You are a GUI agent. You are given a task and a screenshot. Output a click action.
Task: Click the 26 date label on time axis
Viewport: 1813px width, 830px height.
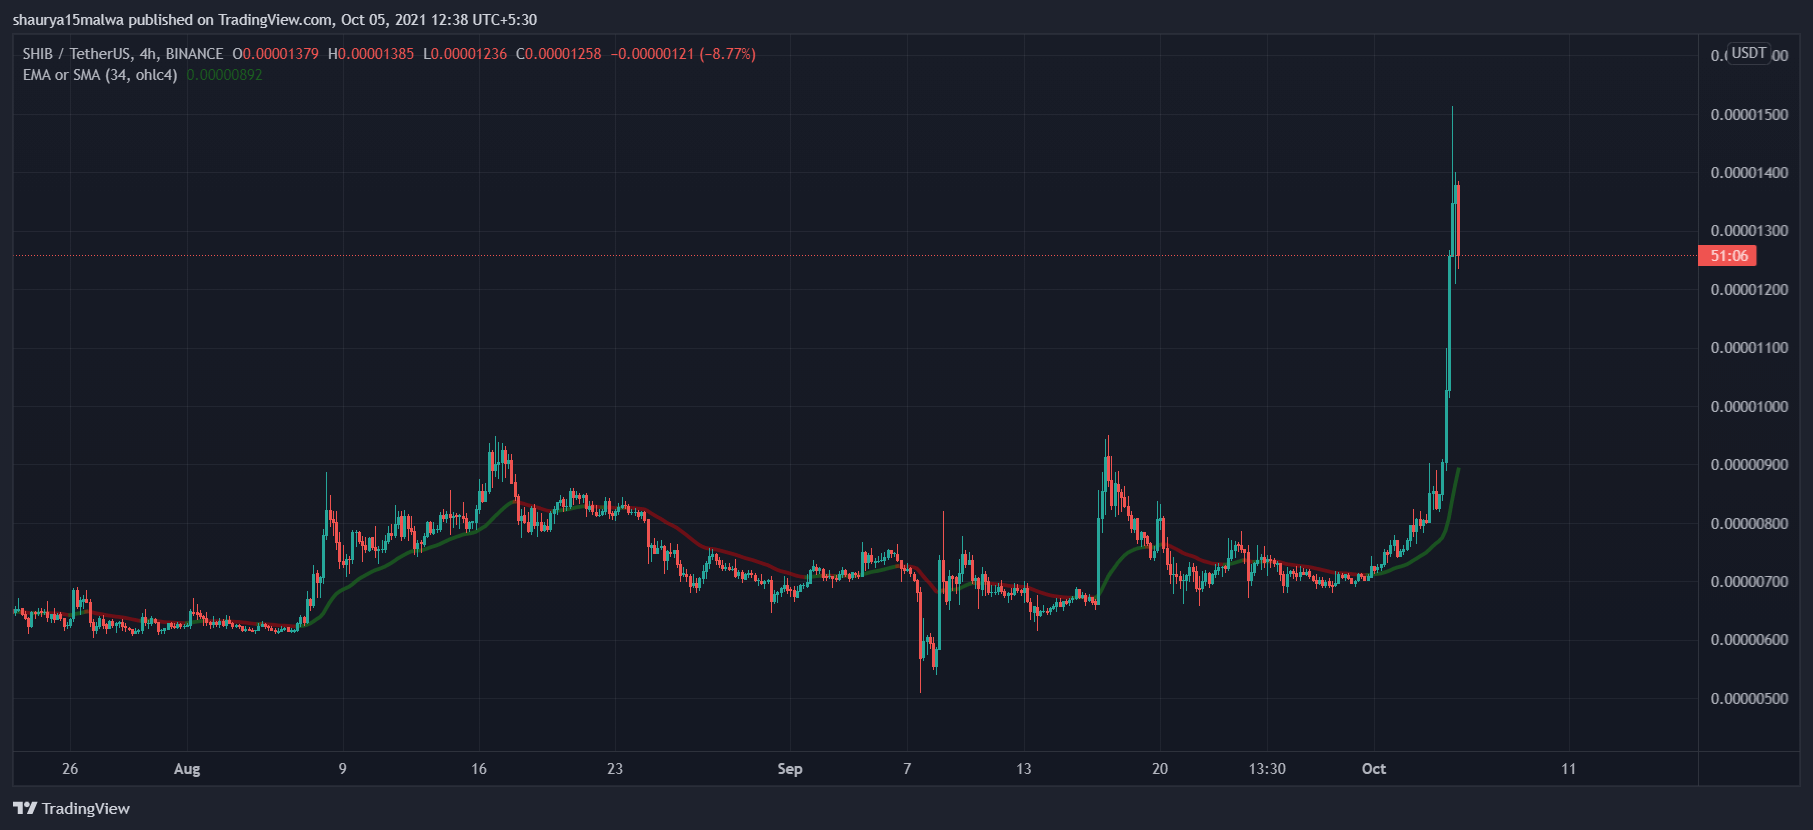coord(70,769)
